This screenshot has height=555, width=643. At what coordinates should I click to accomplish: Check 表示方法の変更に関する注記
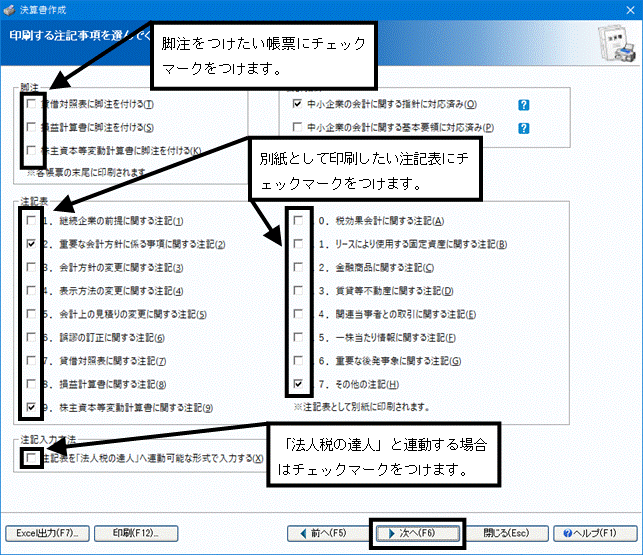point(31,291)
